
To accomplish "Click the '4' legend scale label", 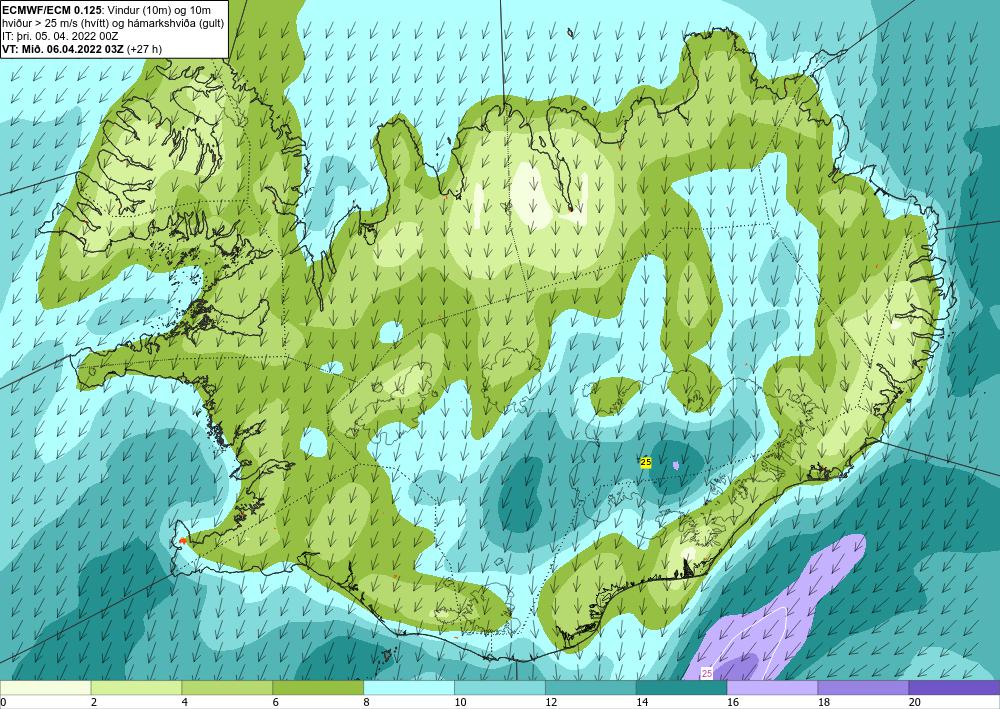I will click(x=185, y=702).
